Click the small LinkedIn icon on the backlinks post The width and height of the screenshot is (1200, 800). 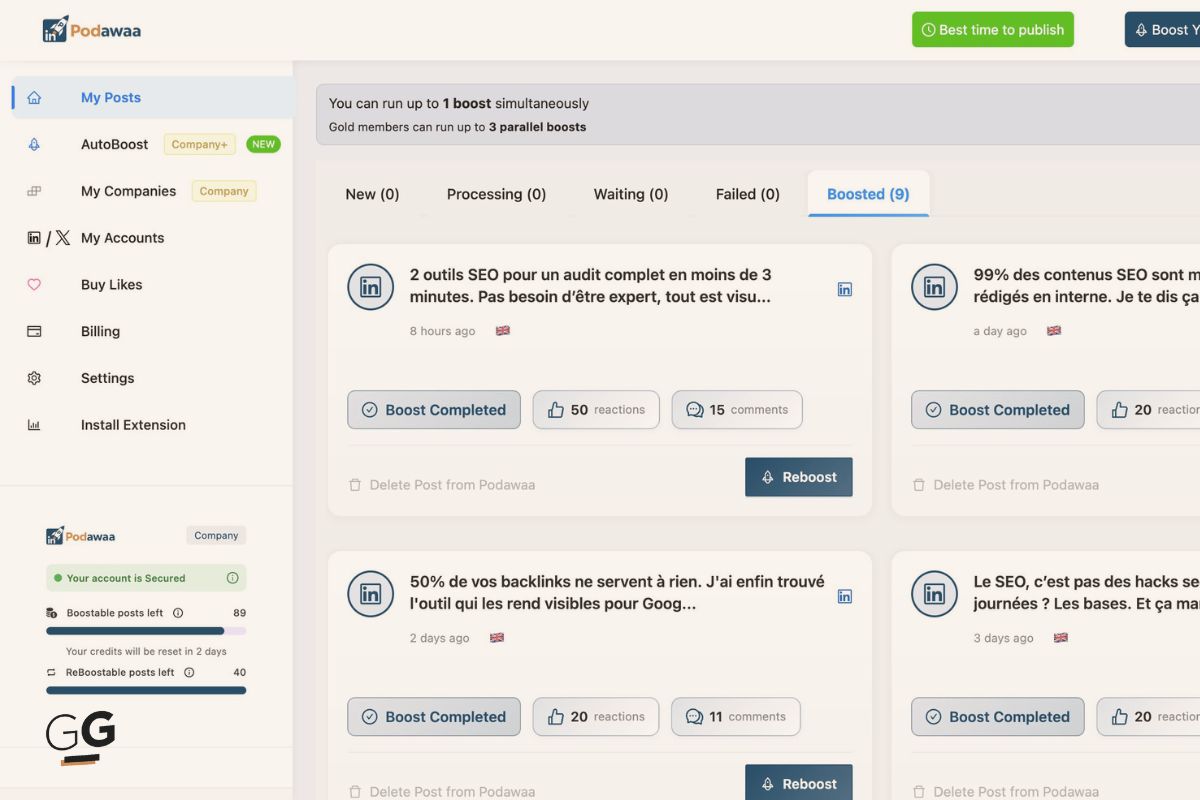point(845,596)
